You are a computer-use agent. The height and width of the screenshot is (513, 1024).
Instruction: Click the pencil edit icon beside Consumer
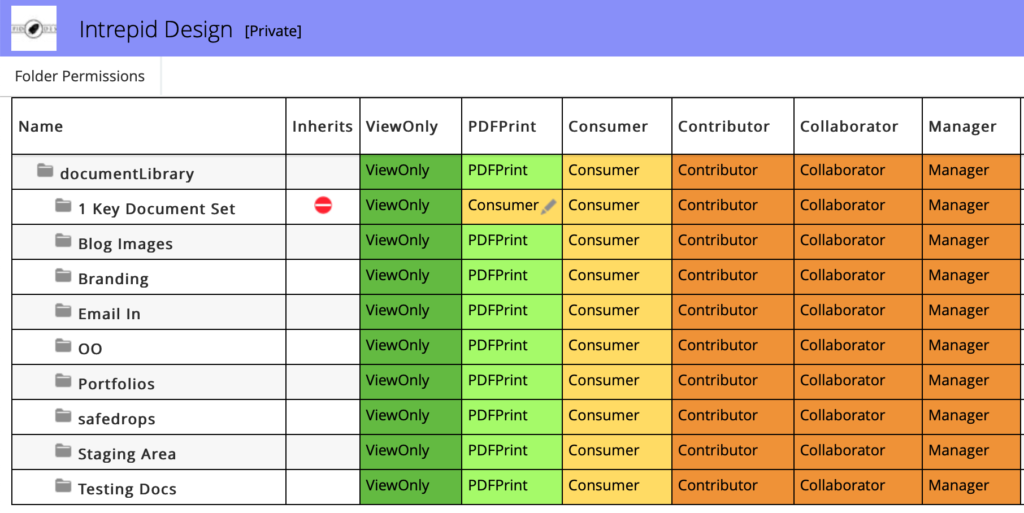[x=548, y=207]
